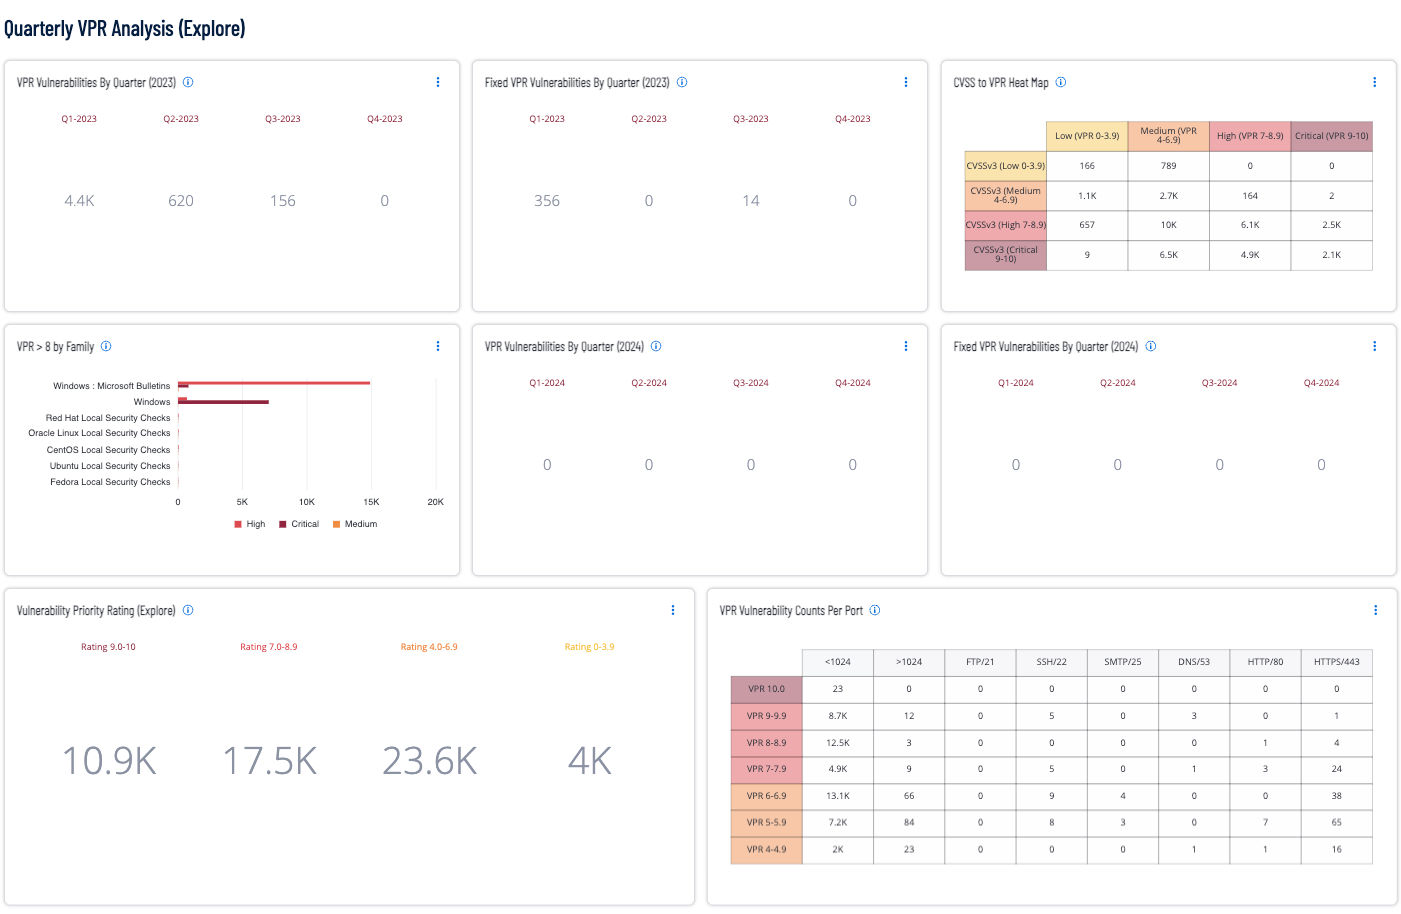Click 13.1K cell in VPR 6-6.9 row

point(838,796)
